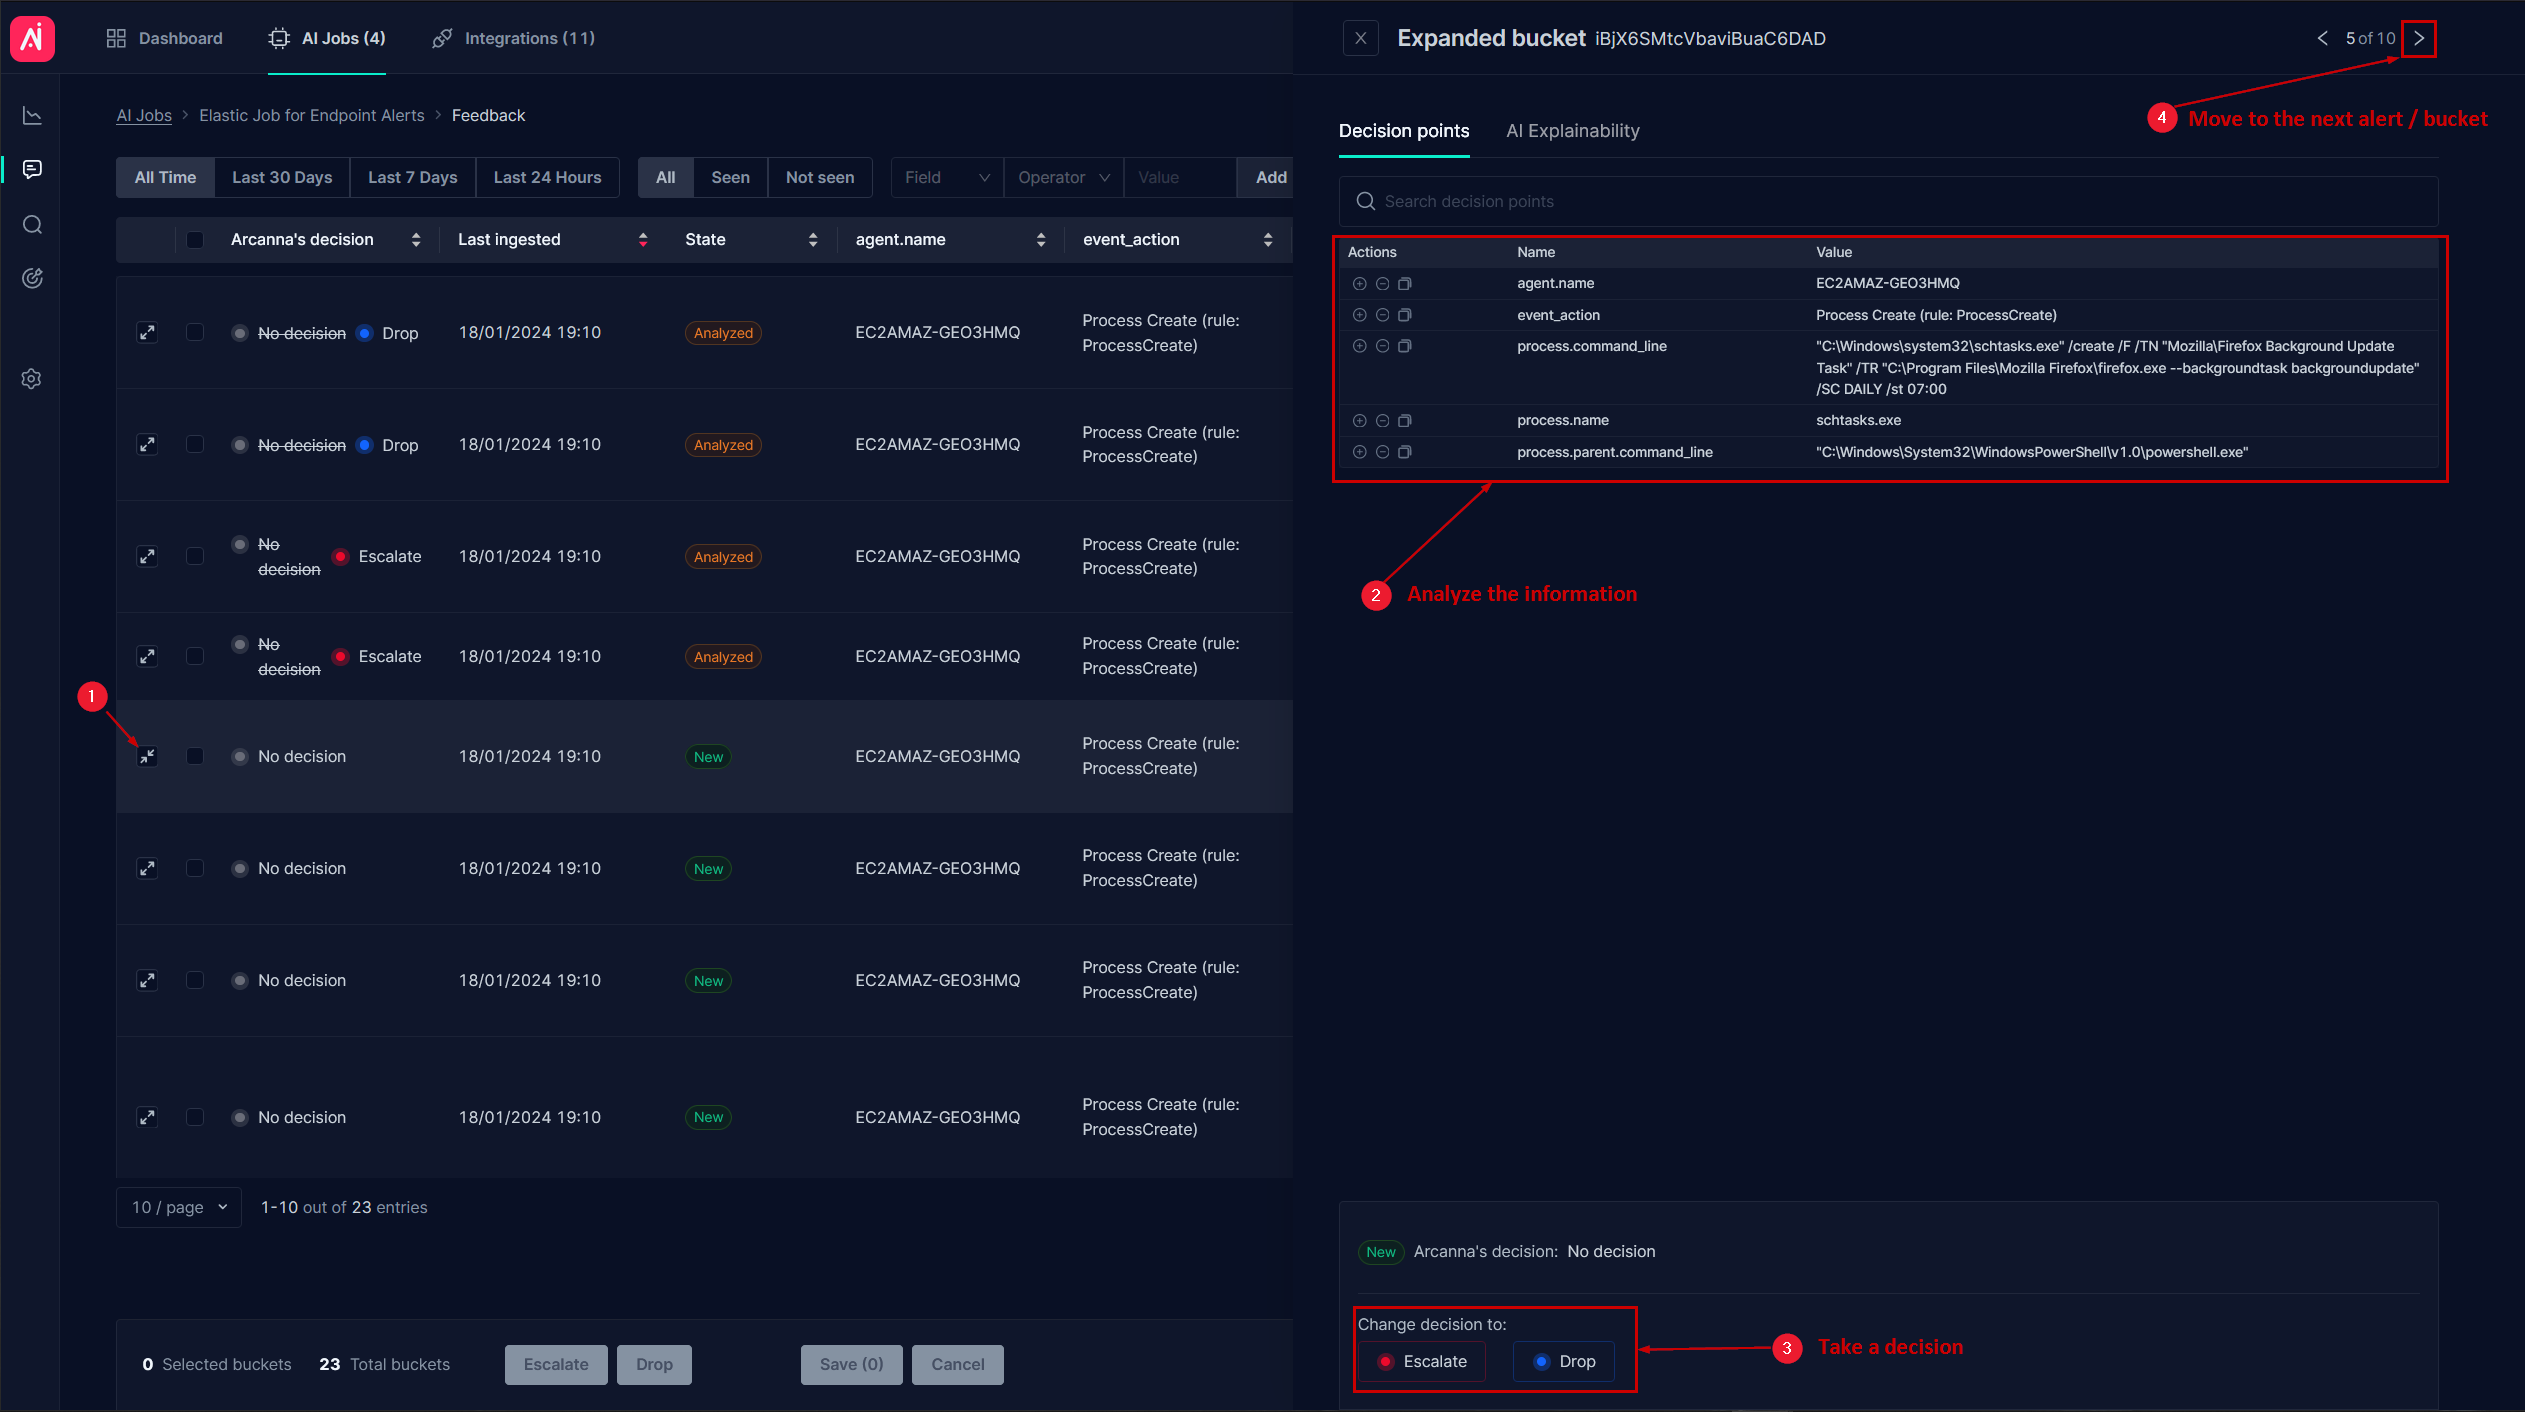2525x1412 pixels.
Task: Tick the checkbox of the highlighted No decision row
Action: (x=195, y=756)
